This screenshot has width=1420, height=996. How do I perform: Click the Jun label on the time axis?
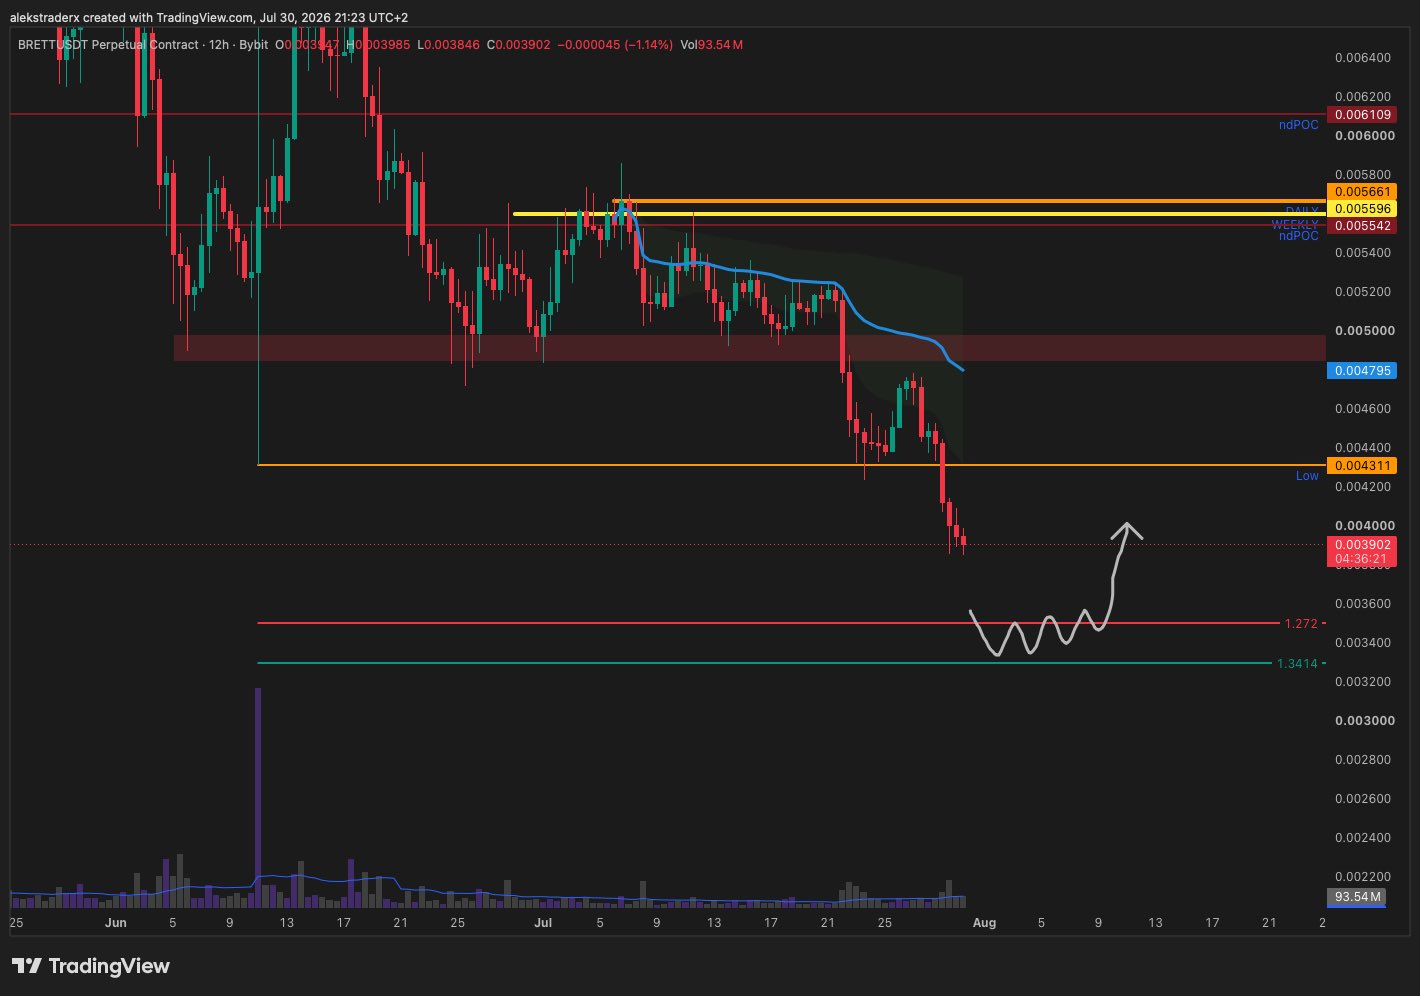(x=116, y=923)
